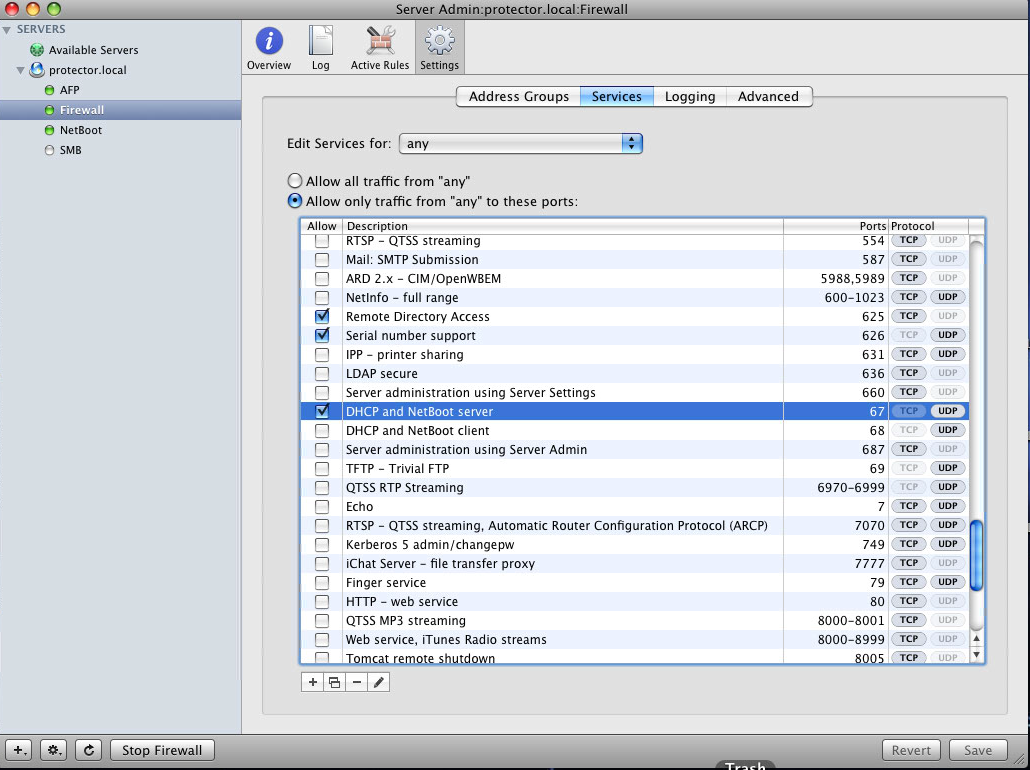The image size is (1030, 770).
Task: Duplicate service with the copy icon
Action: point(334,682)
